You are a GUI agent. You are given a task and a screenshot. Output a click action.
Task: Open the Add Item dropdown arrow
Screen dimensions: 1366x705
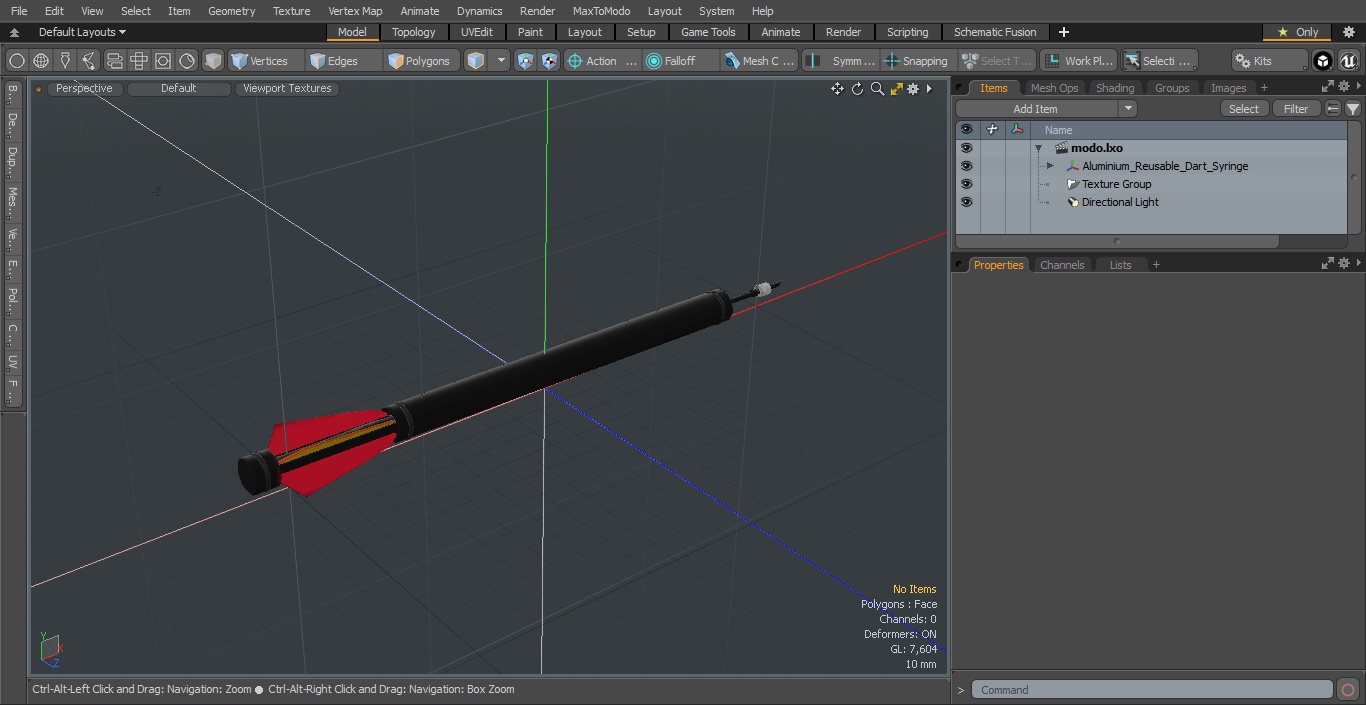click(1128, 109)
